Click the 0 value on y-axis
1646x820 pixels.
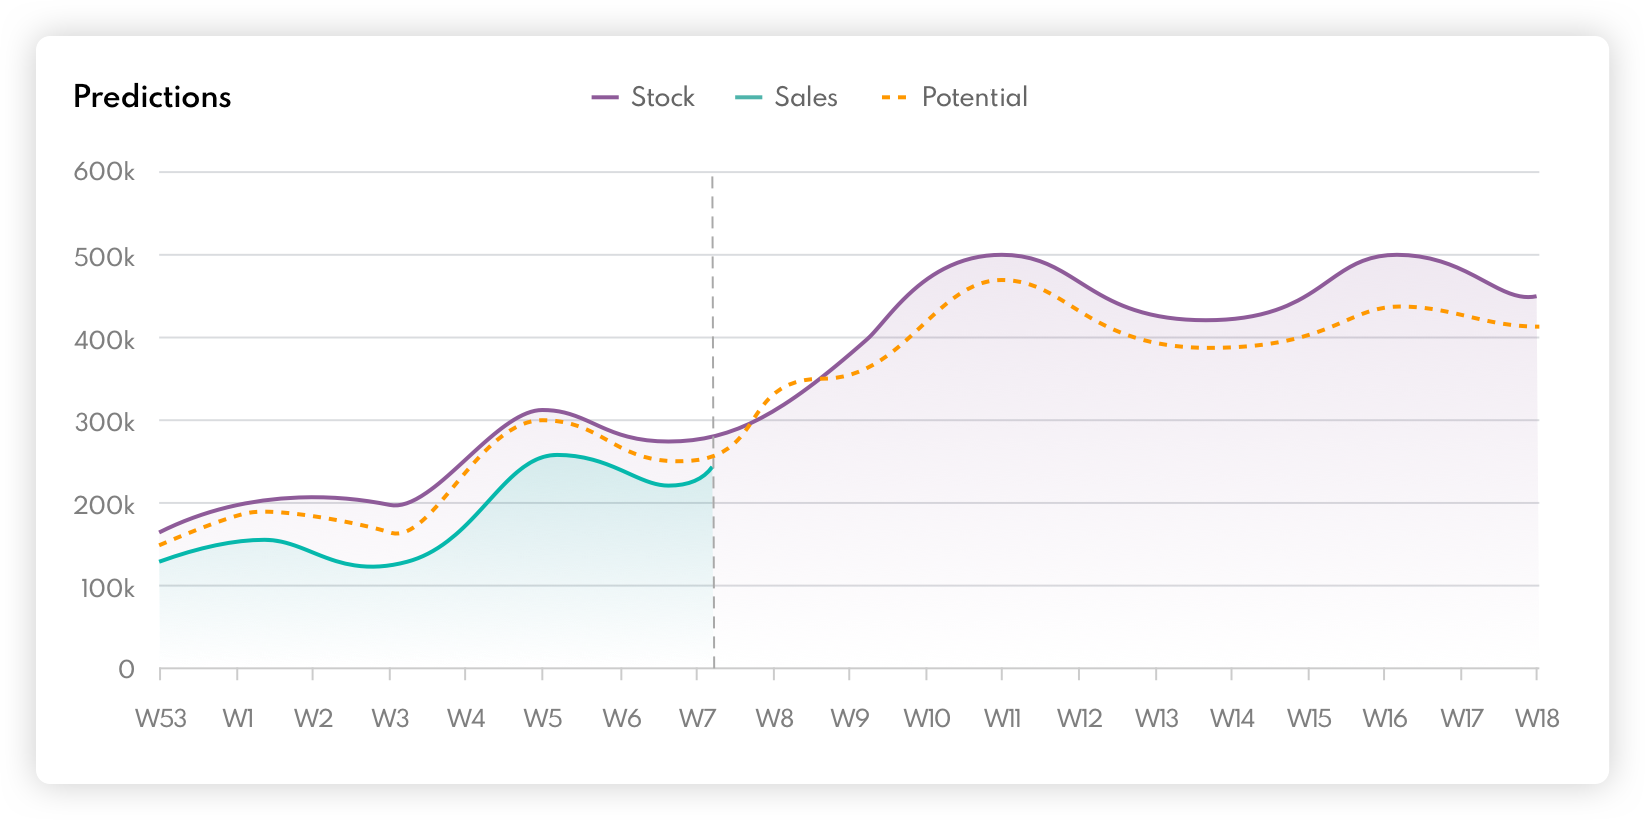pos(126,669)
